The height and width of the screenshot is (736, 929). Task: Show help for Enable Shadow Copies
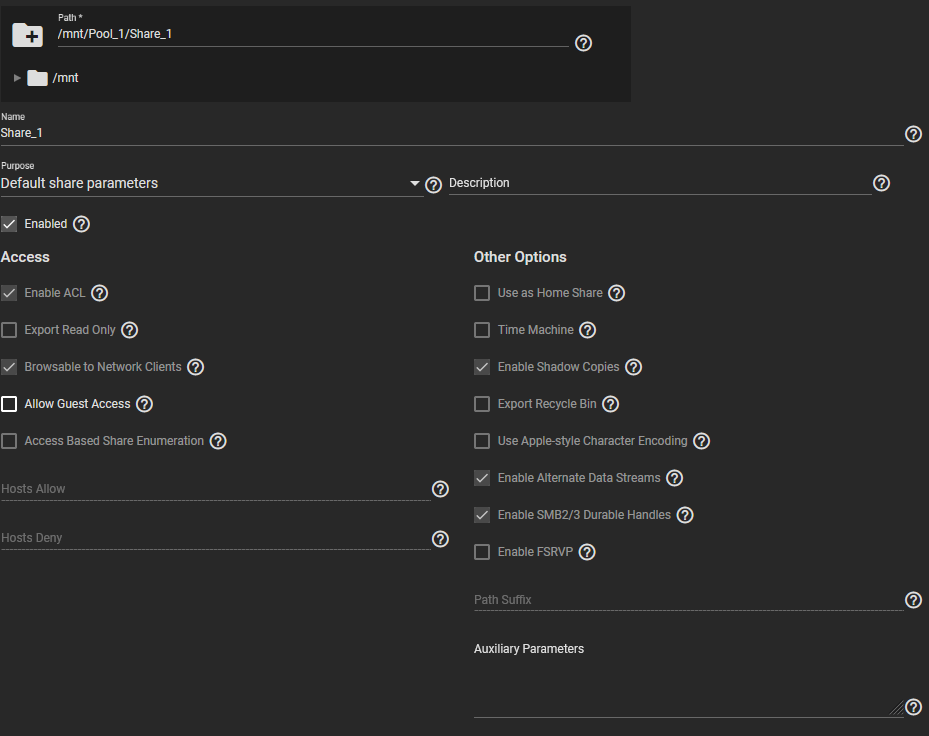(x=633, y=367)
